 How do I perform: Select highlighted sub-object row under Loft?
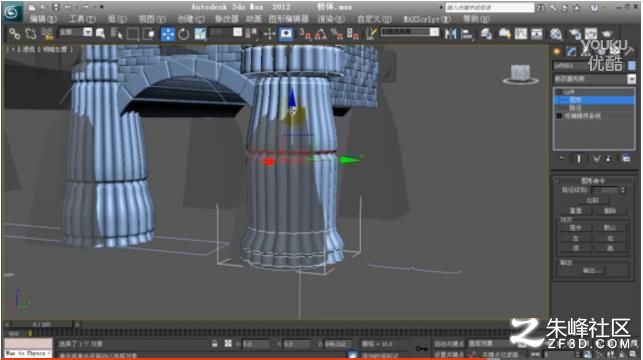[594, 100]
